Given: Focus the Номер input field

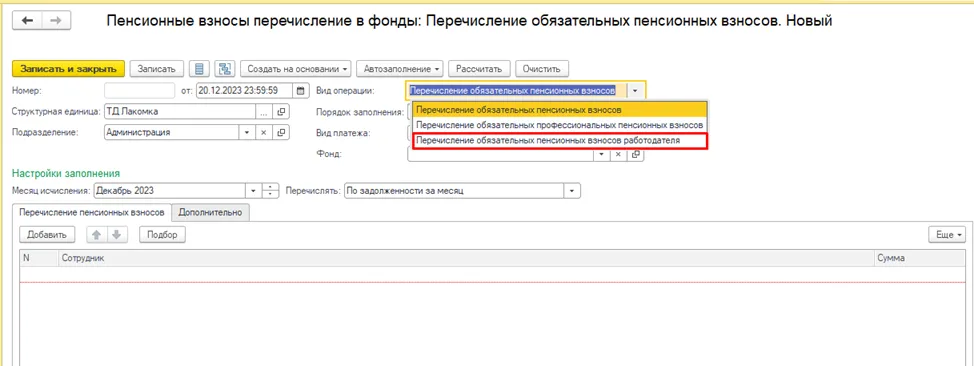Looking at the screenshot, I should [x=140, y=91].
